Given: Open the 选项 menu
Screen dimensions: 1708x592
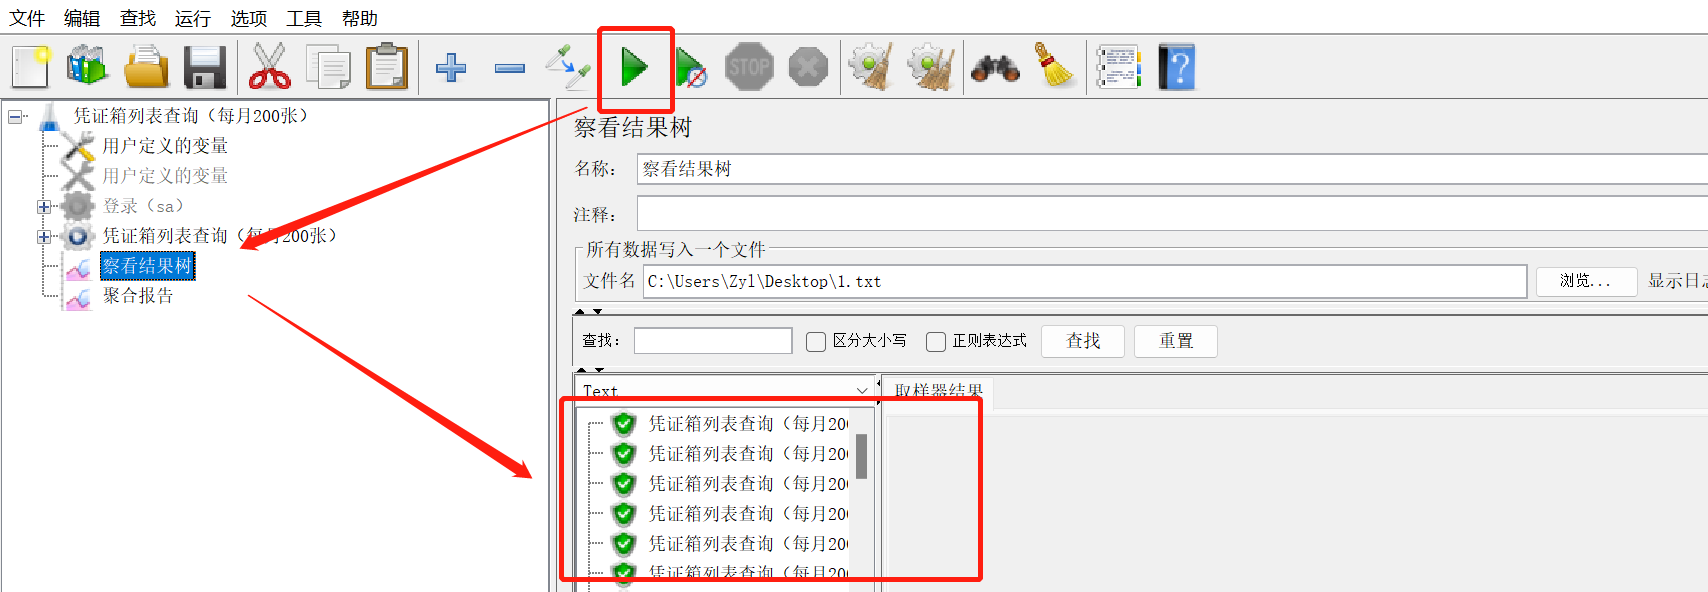Looking at the screenshot, I should (x=249, y=18).
